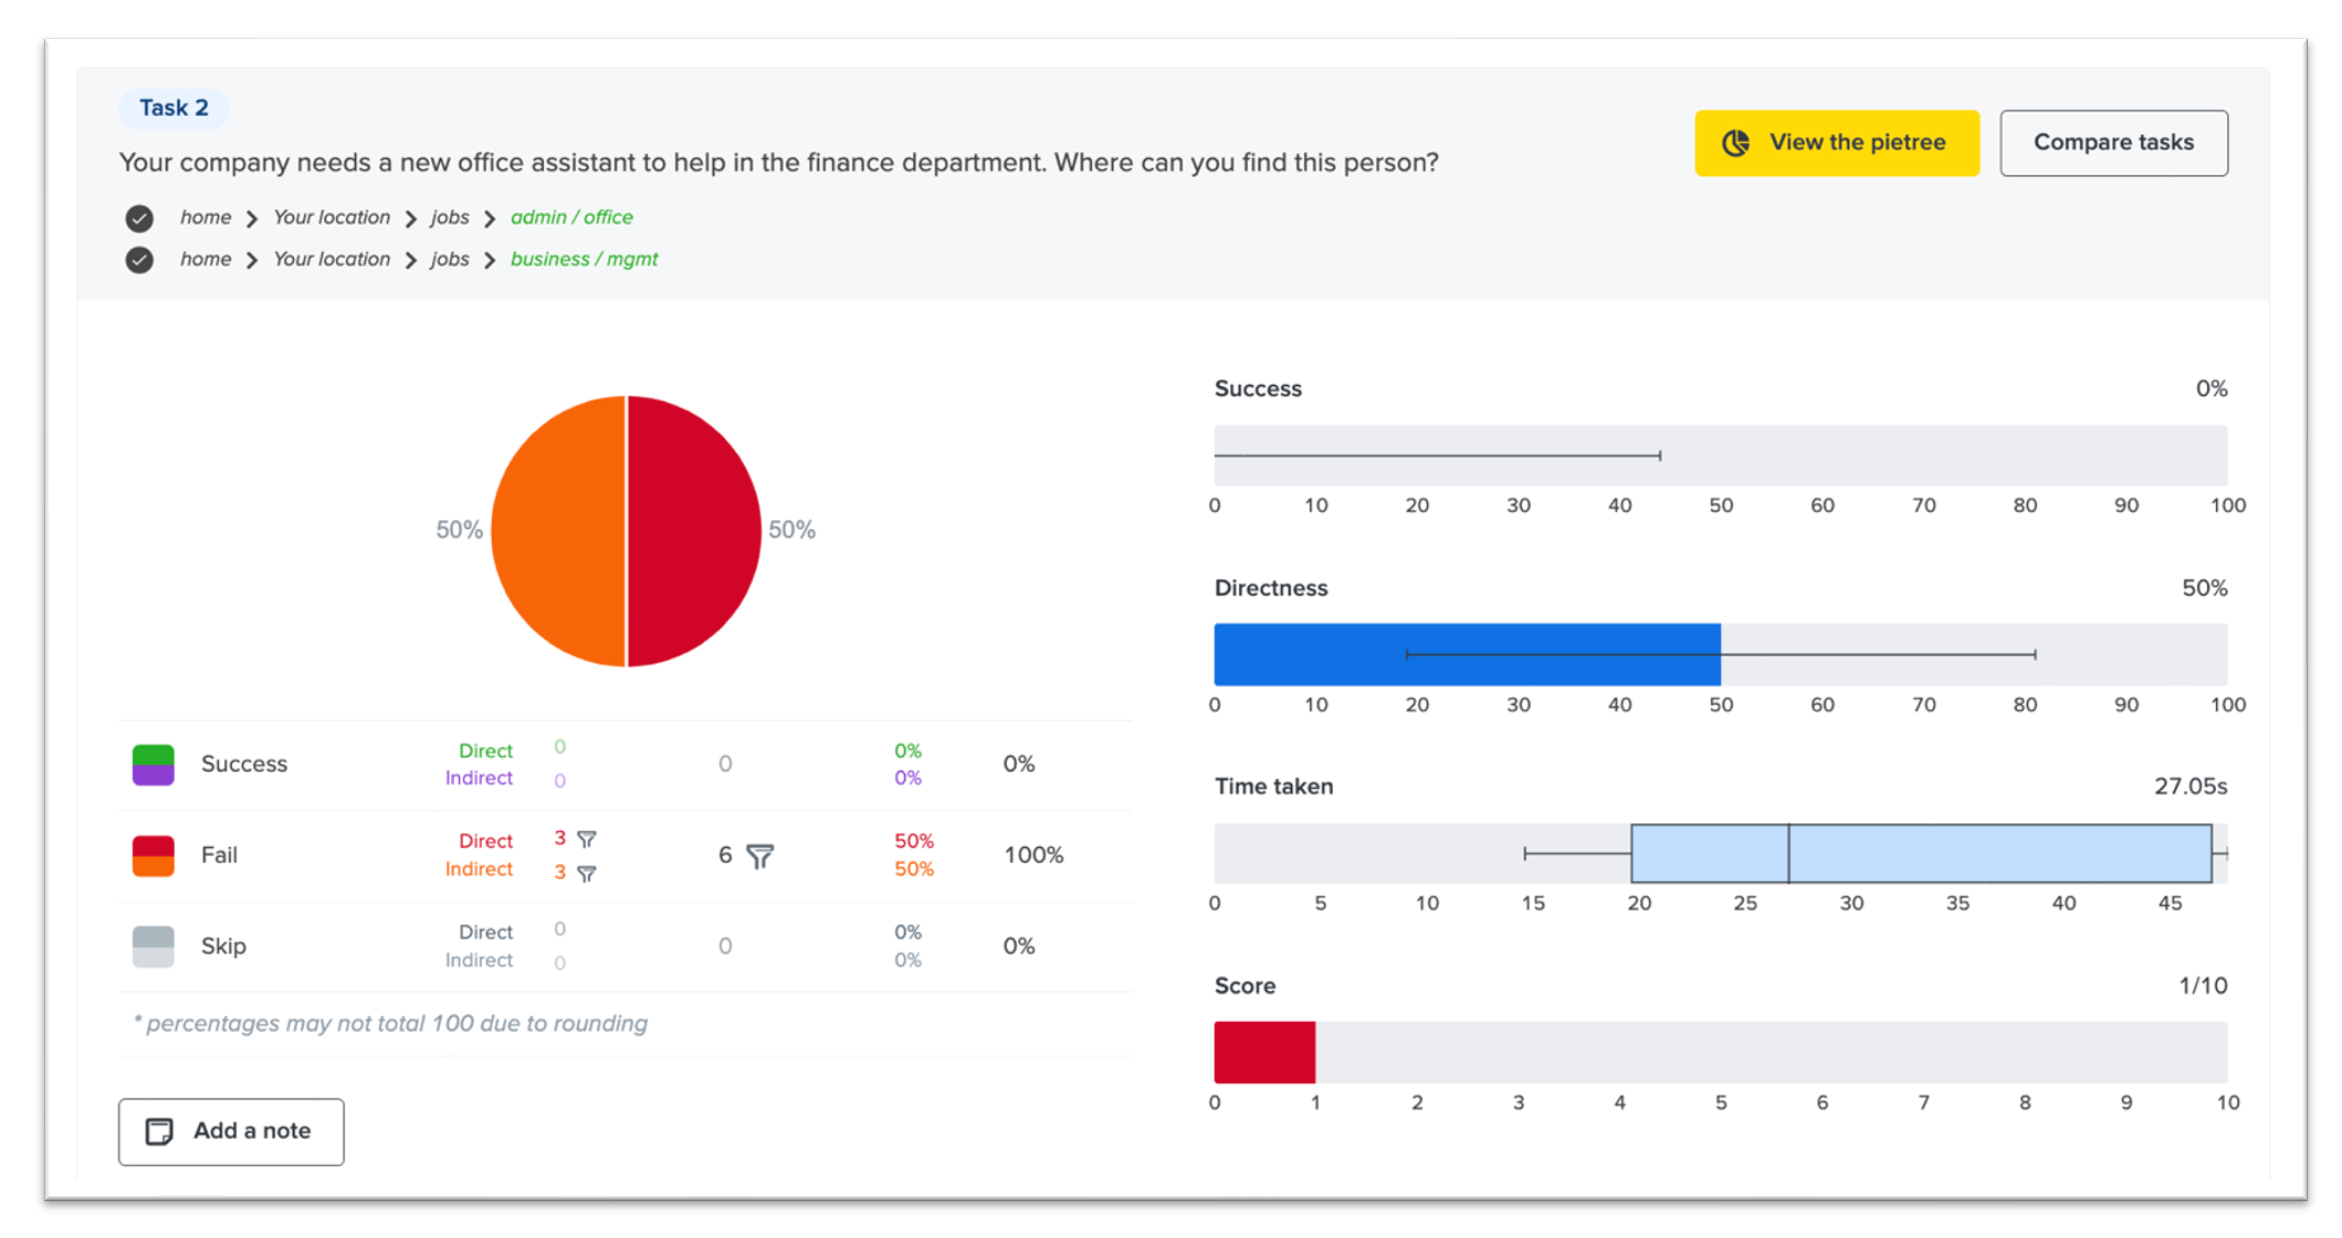Click the pie chart icon in View the pietree
Screen dimensions: 2342x1238
[1736, 143]
